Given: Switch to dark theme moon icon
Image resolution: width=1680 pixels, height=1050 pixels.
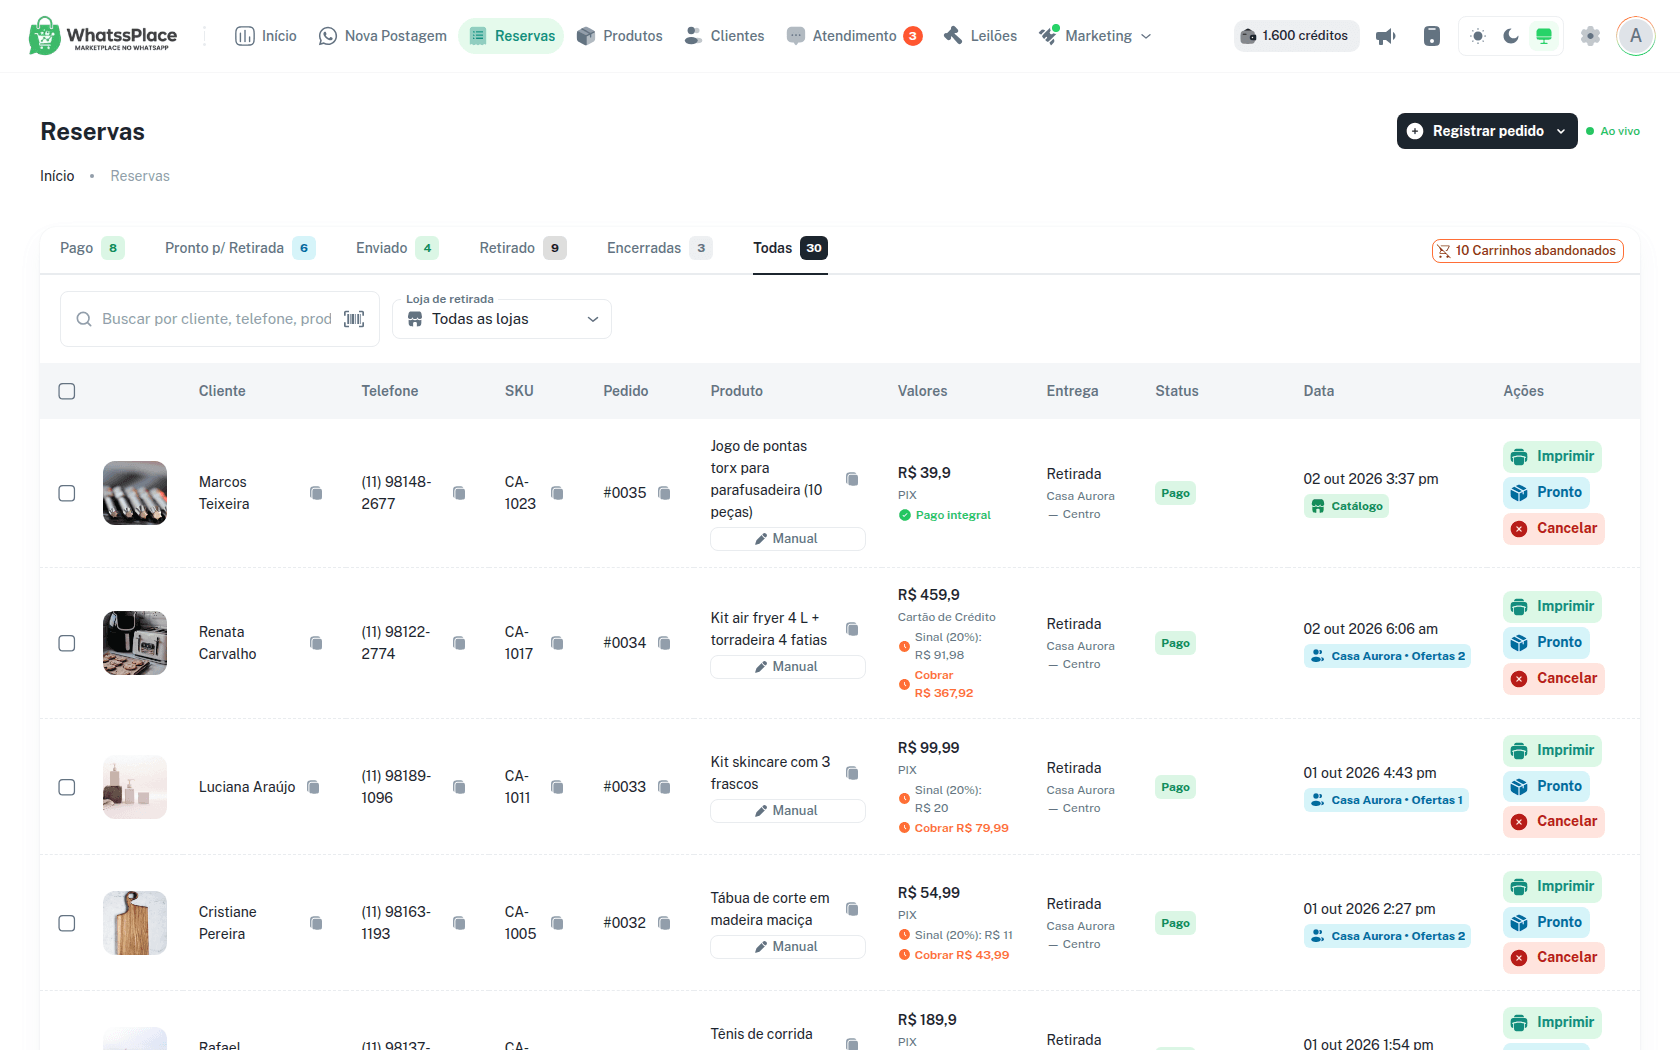Looking at the screenshot, I should pos(1511,36).
